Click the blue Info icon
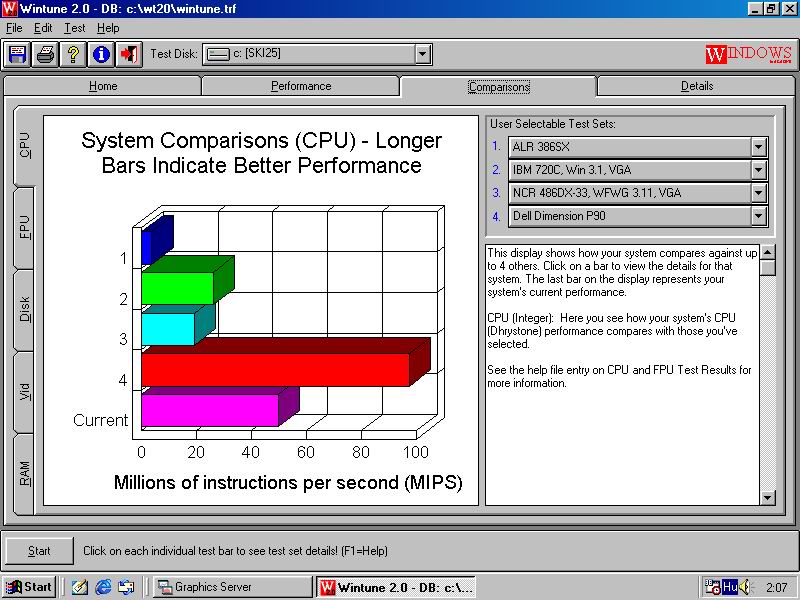The height and width of the screenshot is (600, 800). tap(101, 54)
